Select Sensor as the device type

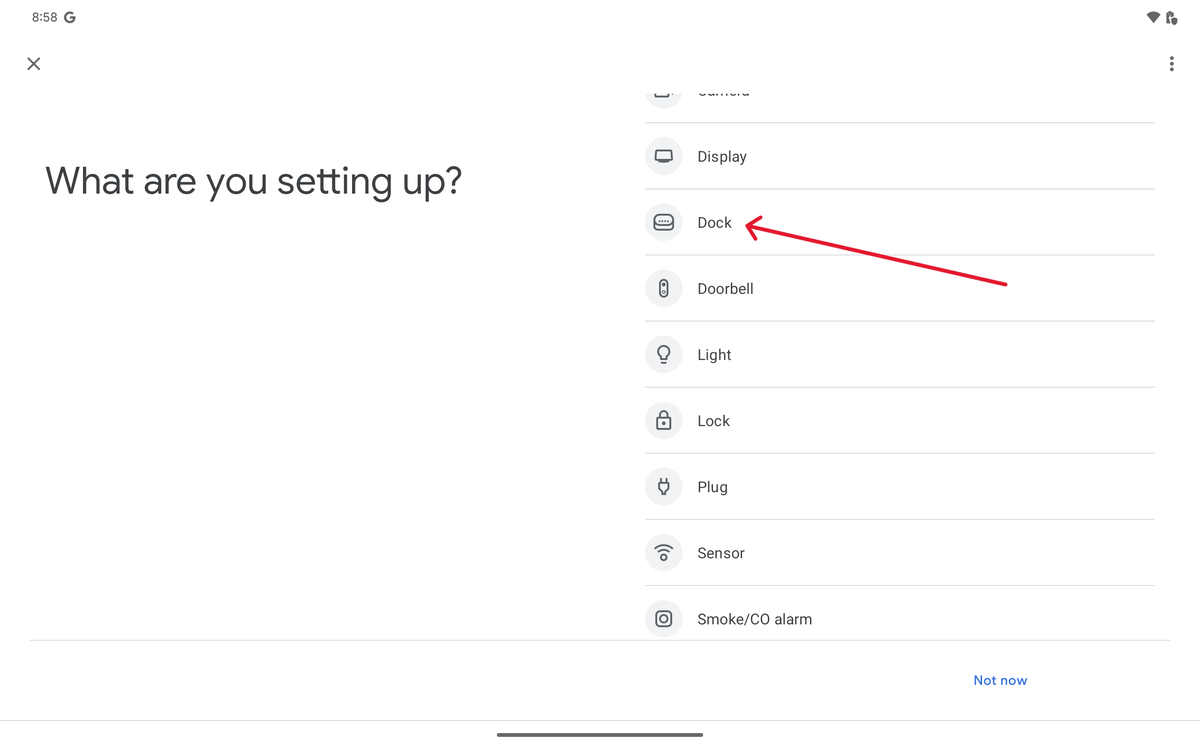[720, 553]
